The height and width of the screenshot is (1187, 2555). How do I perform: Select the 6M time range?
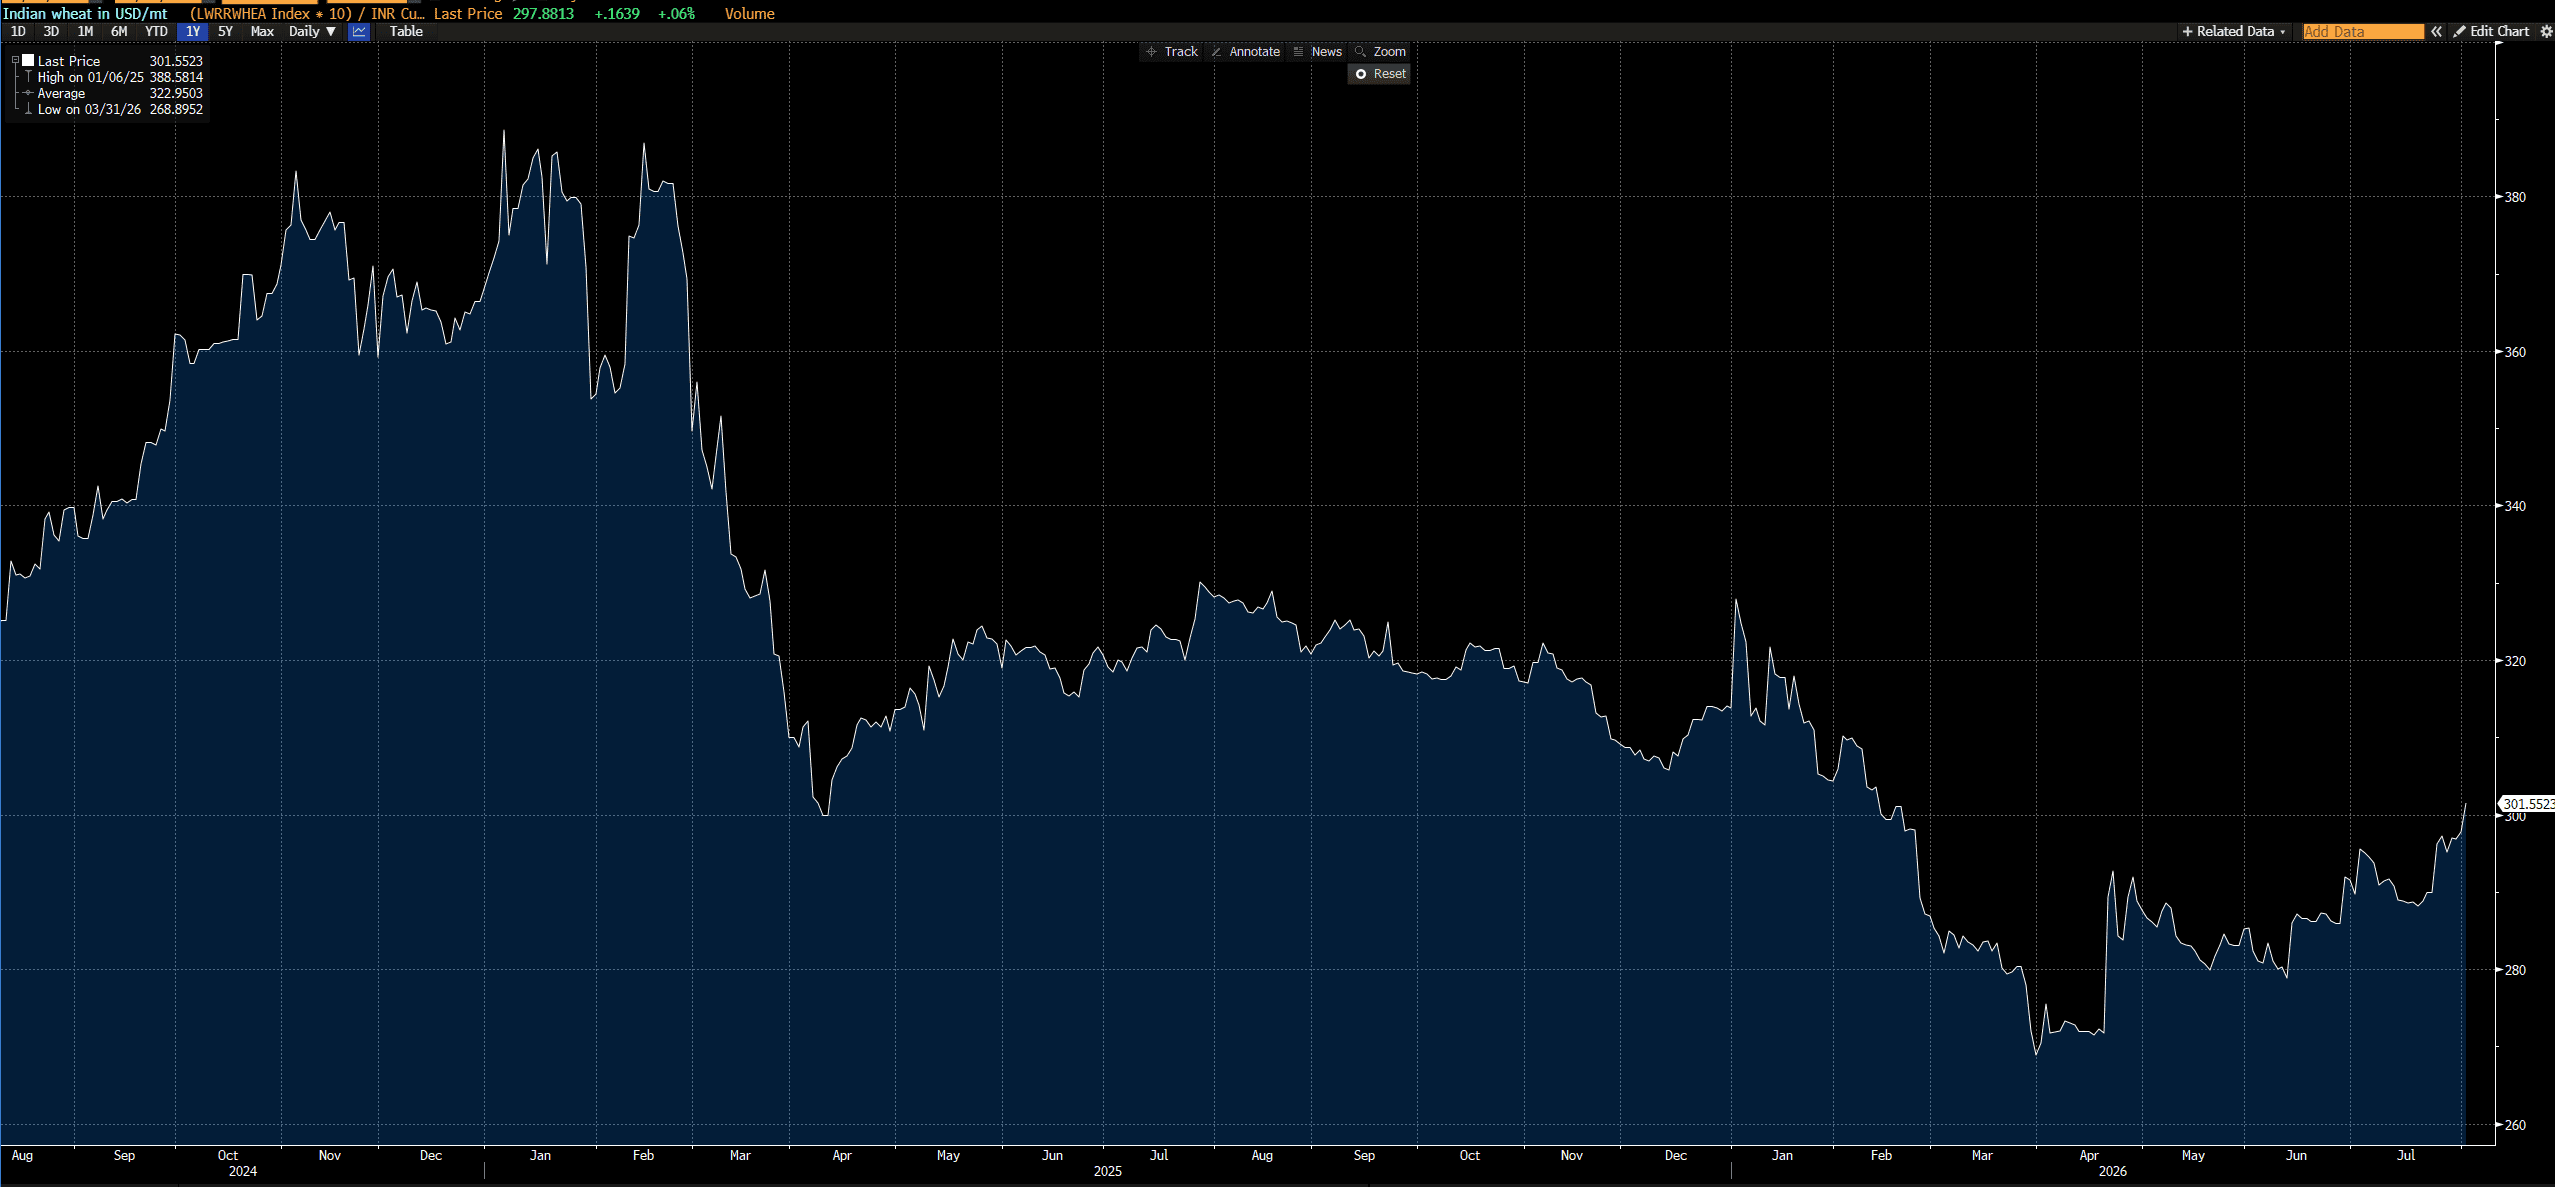click(x=119, y=32)
